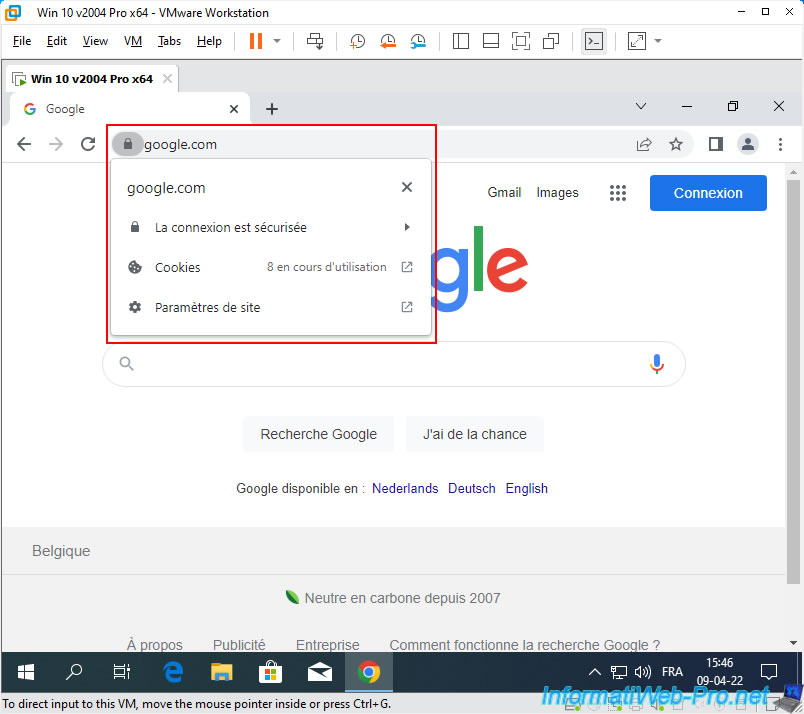804x714 pixels.
Task: Open the VM menu
Action: coord(133,41)
